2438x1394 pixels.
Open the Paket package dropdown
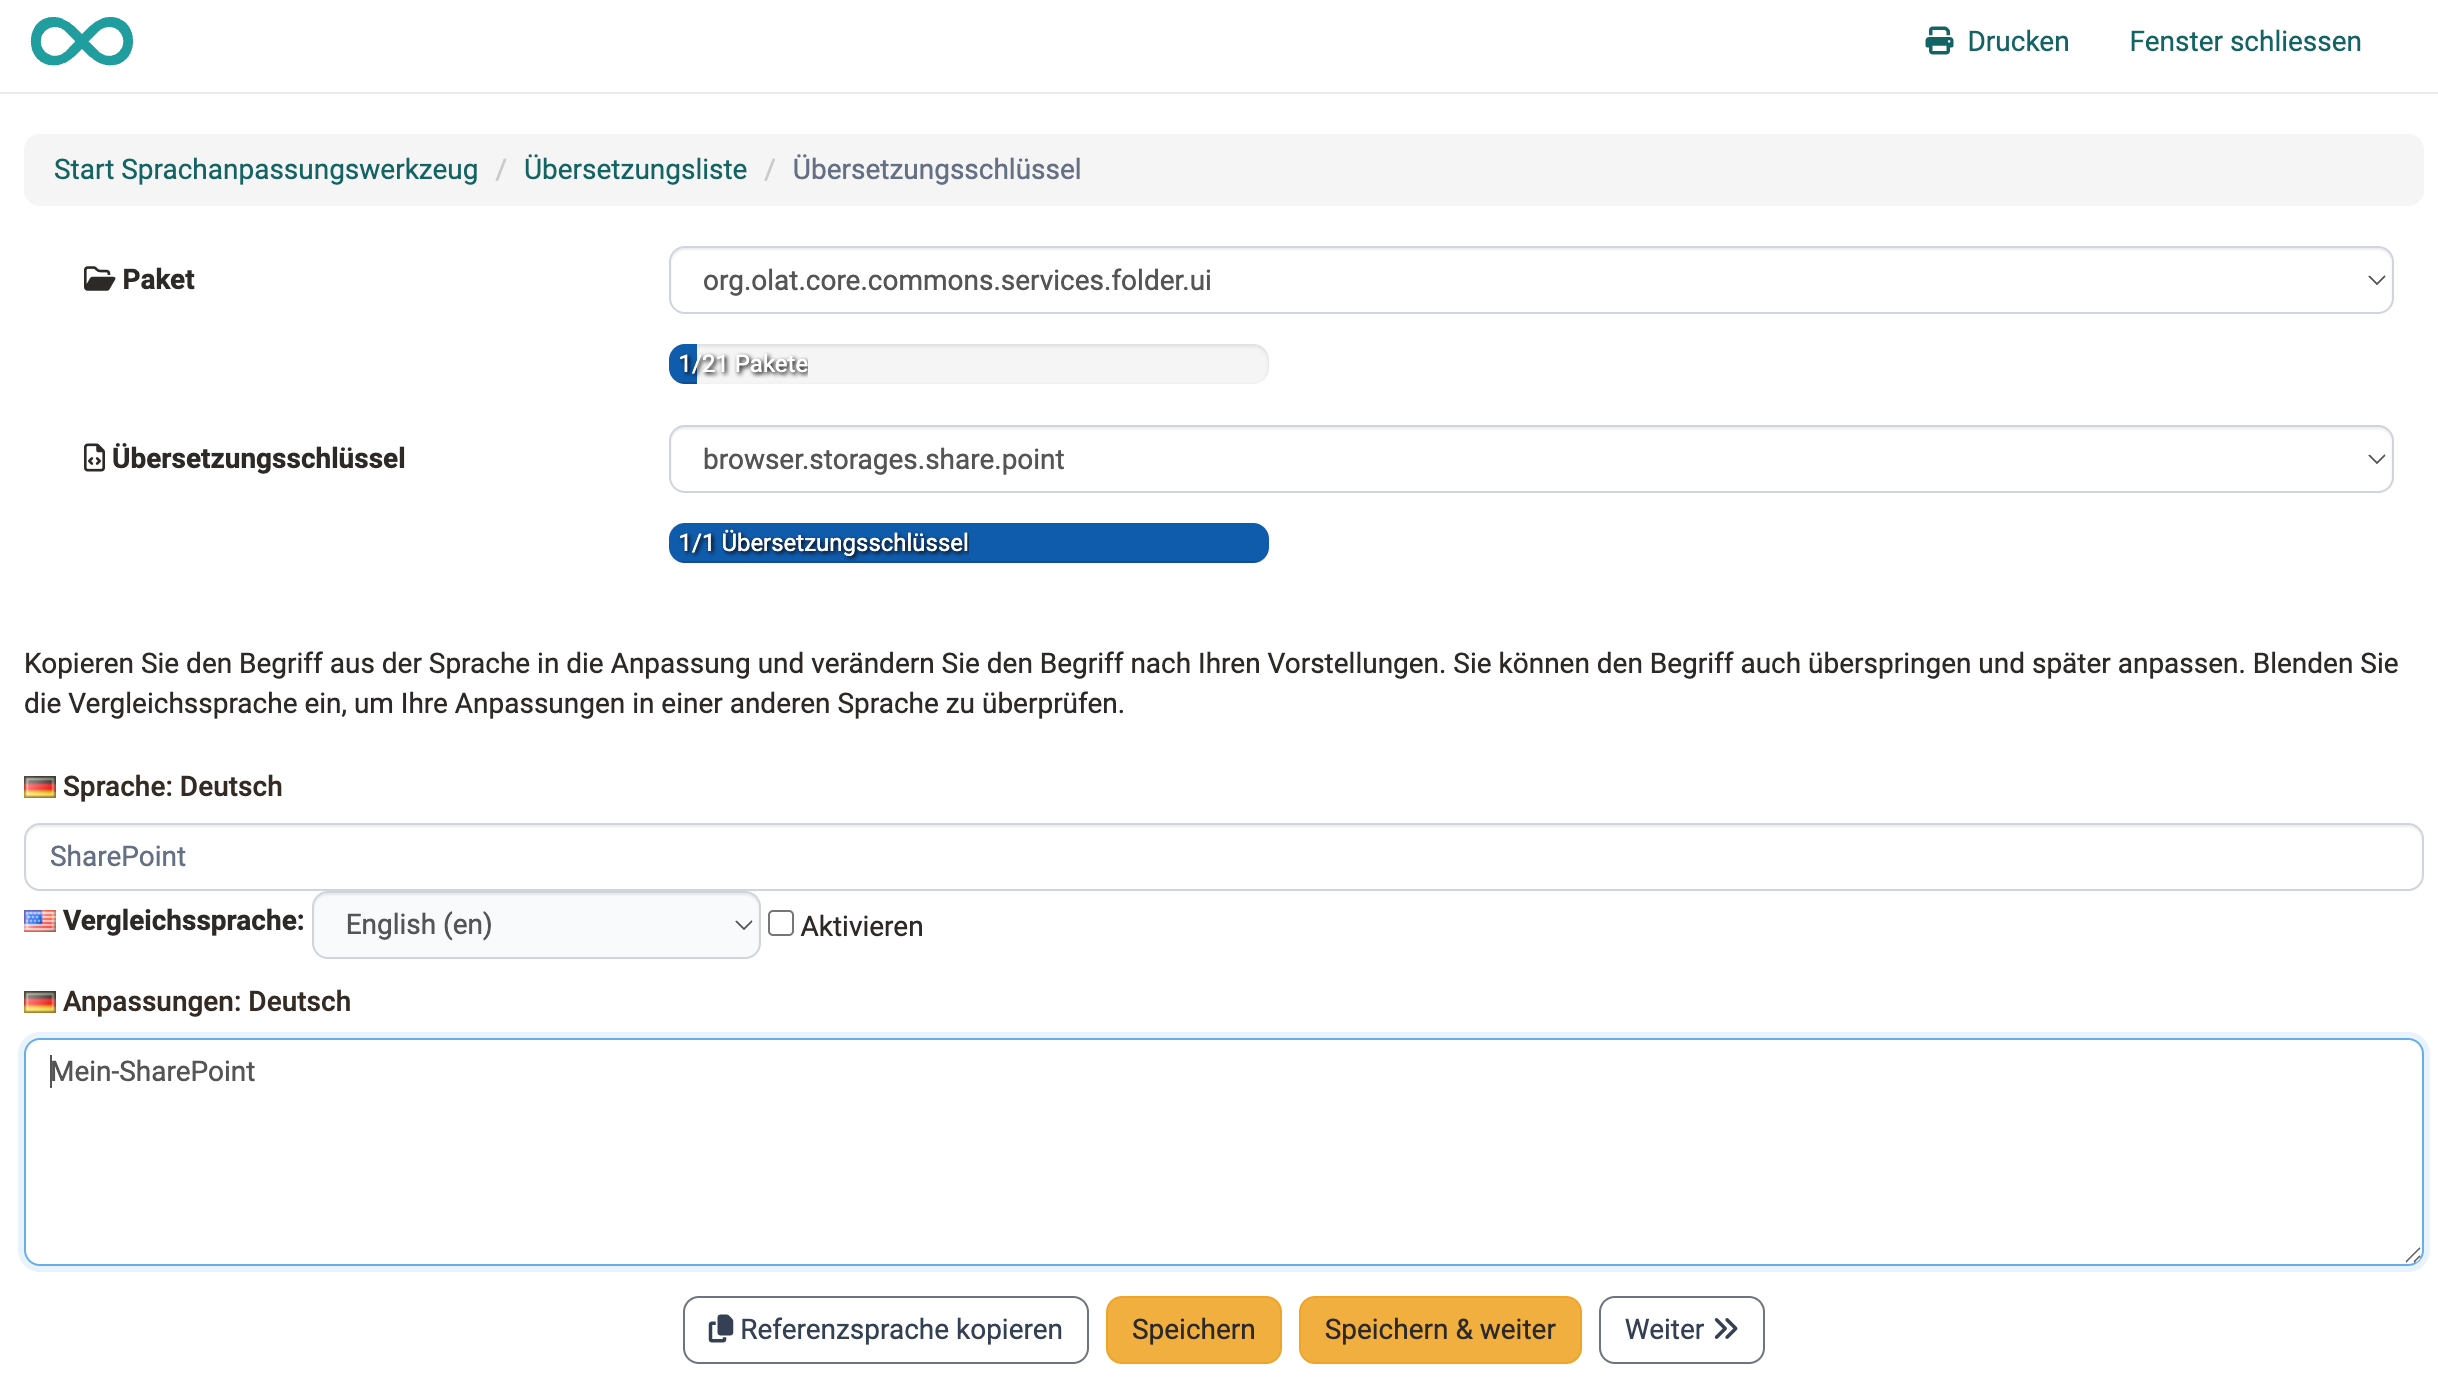[1531, 280]
